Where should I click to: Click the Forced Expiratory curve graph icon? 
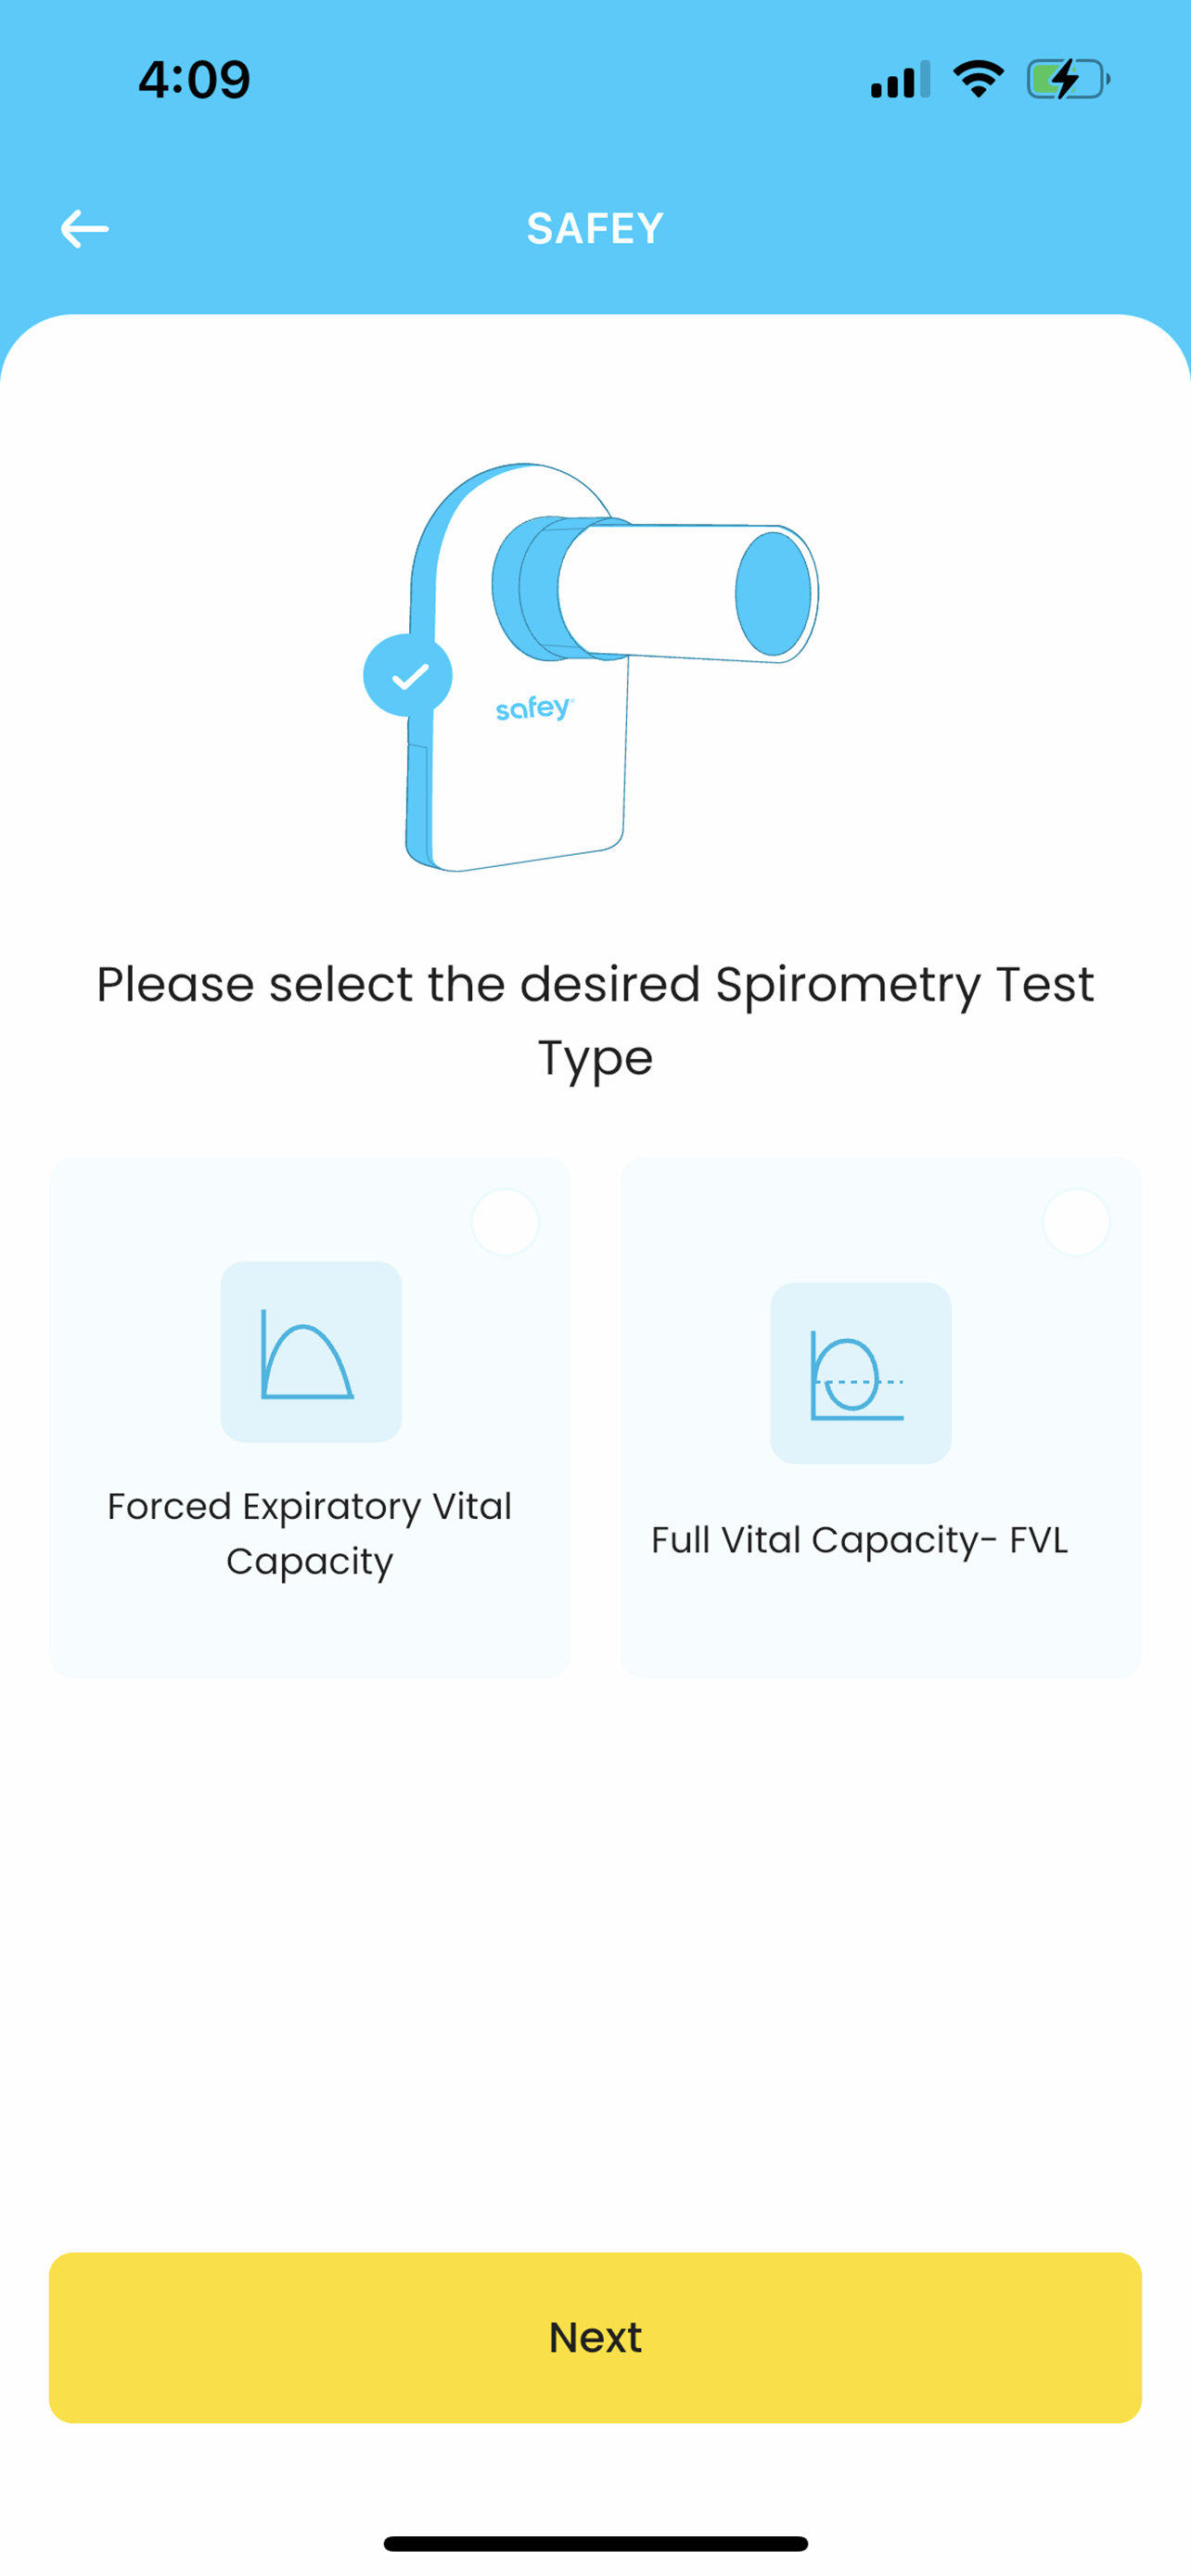click(x=310, y=1351)
